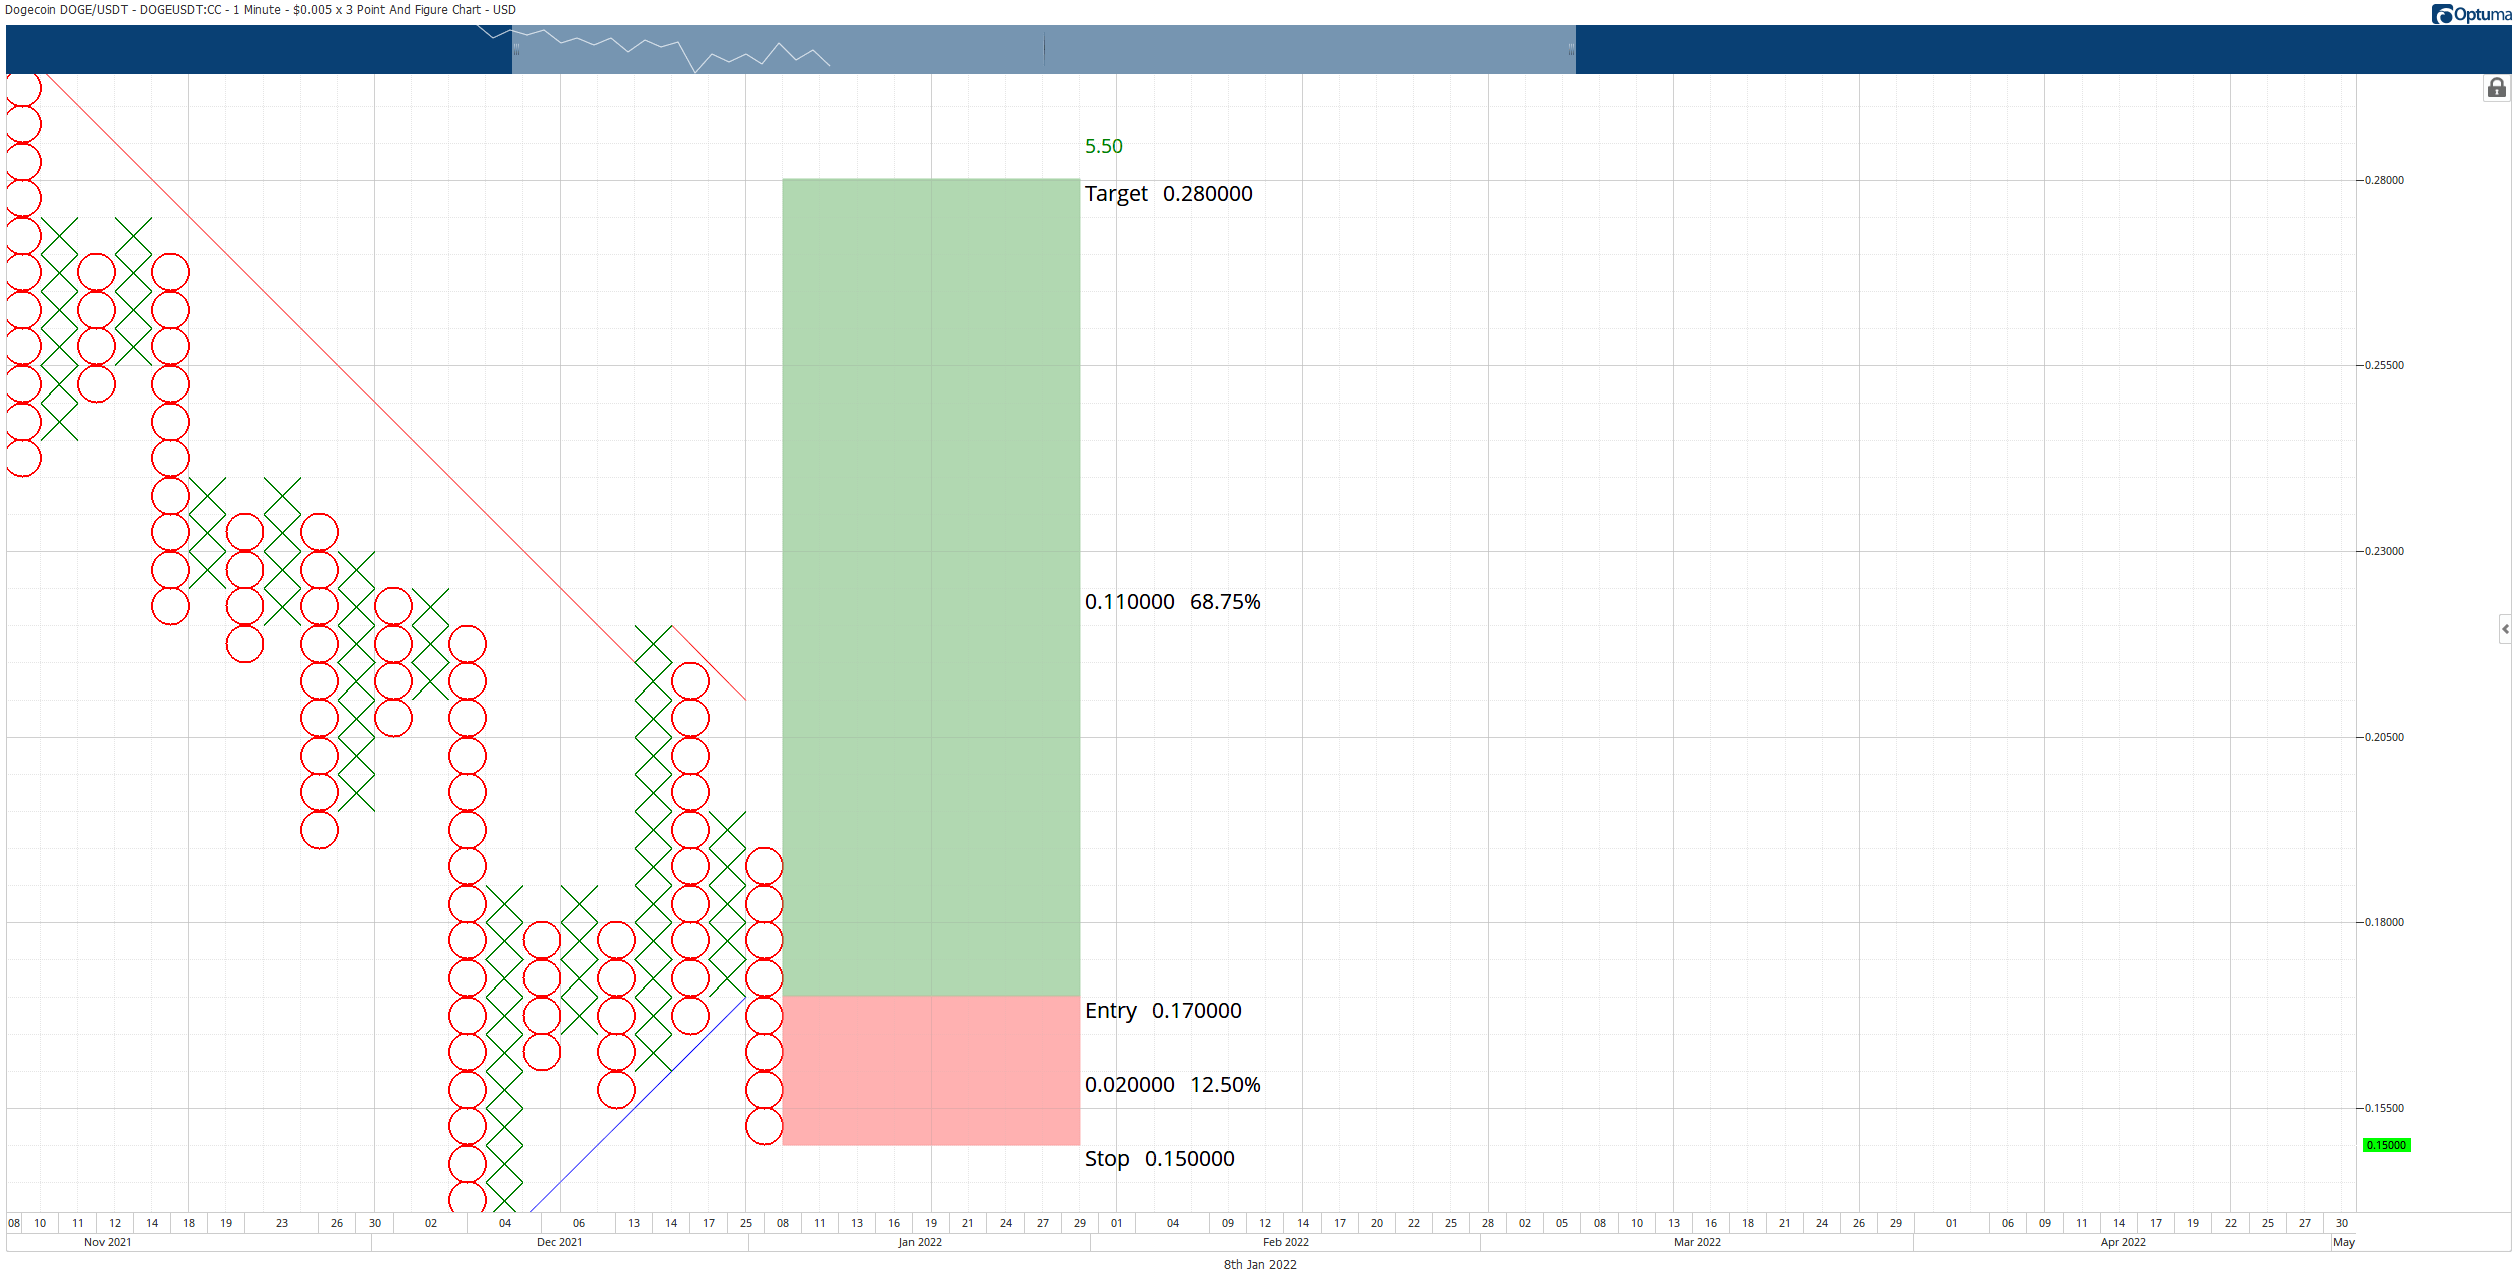Click the 0.28000 price axis label

2384,180
